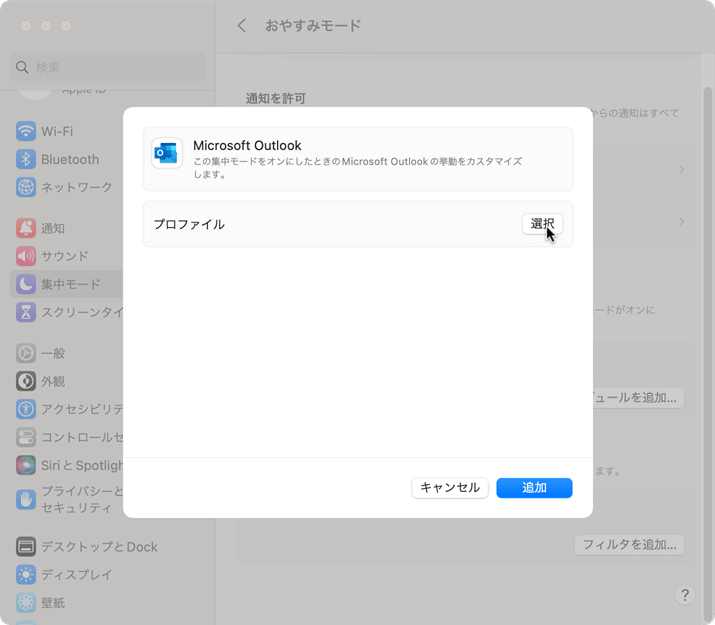
Task: Click the サウンド speaker icon
Action: pyautogui.click(x=26, y=256)
